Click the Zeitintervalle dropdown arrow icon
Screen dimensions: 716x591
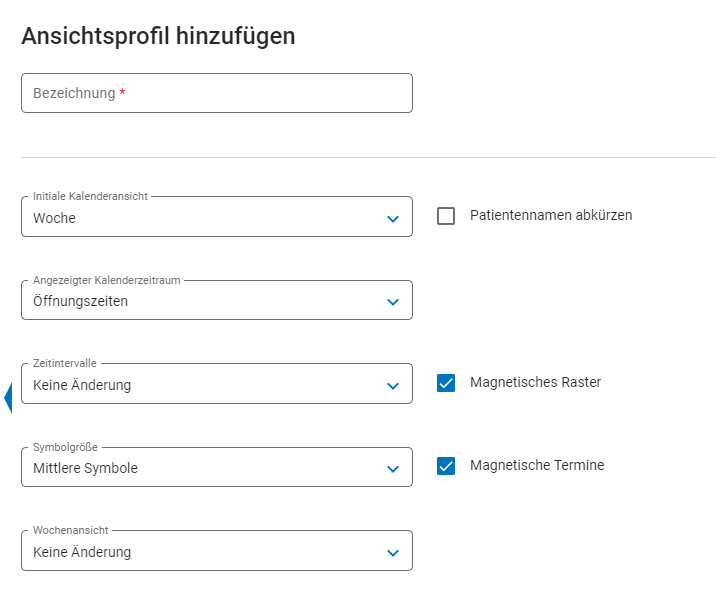coord(393,386)
